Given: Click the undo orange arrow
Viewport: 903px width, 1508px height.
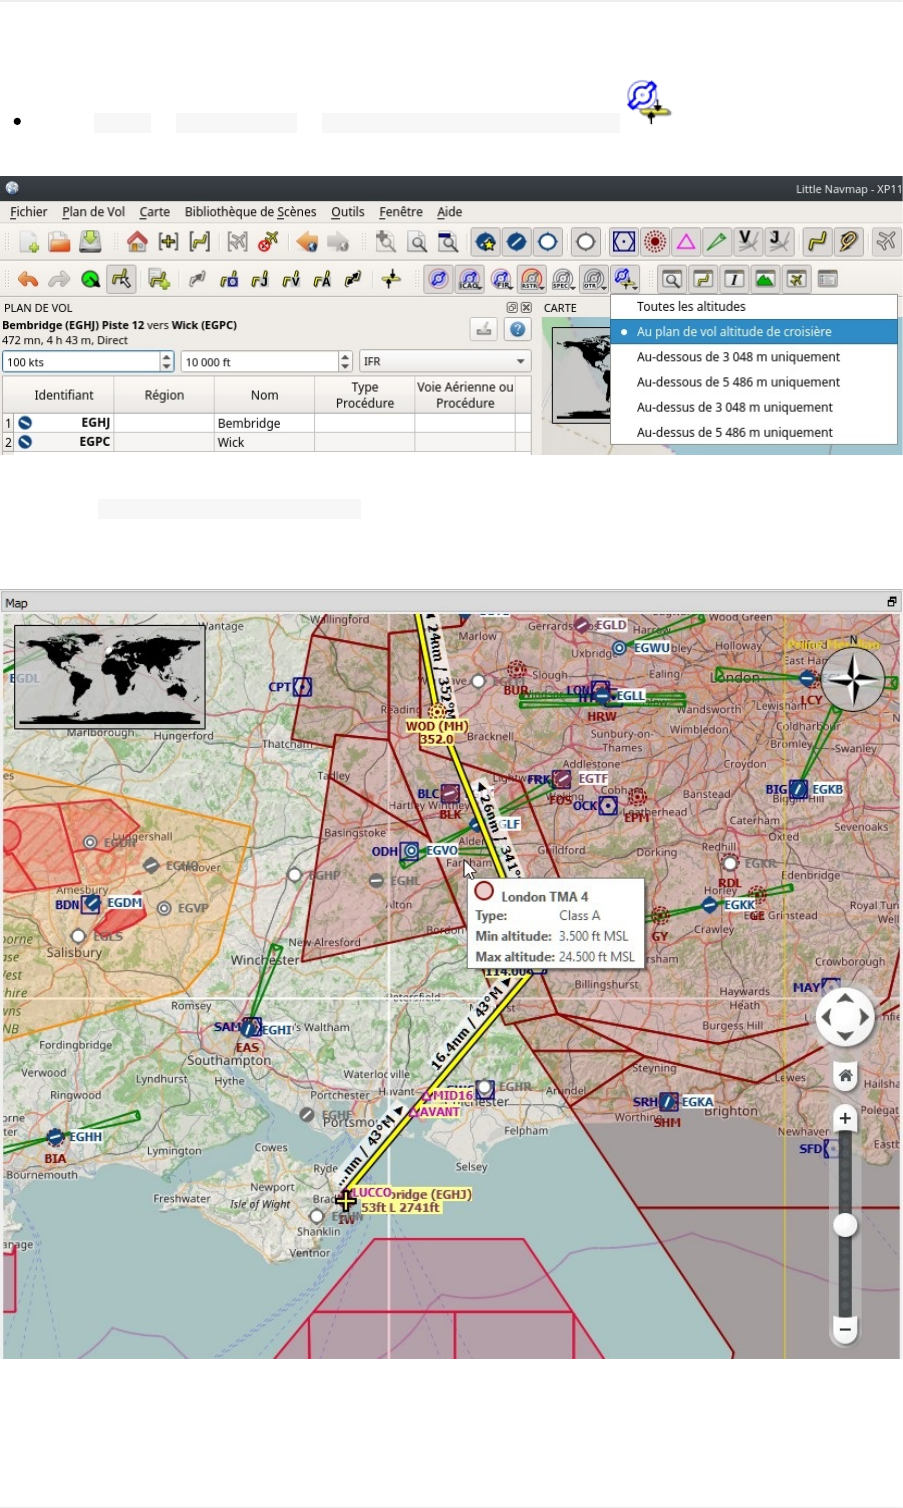Looking at the screenshot, I should point(28,279).
